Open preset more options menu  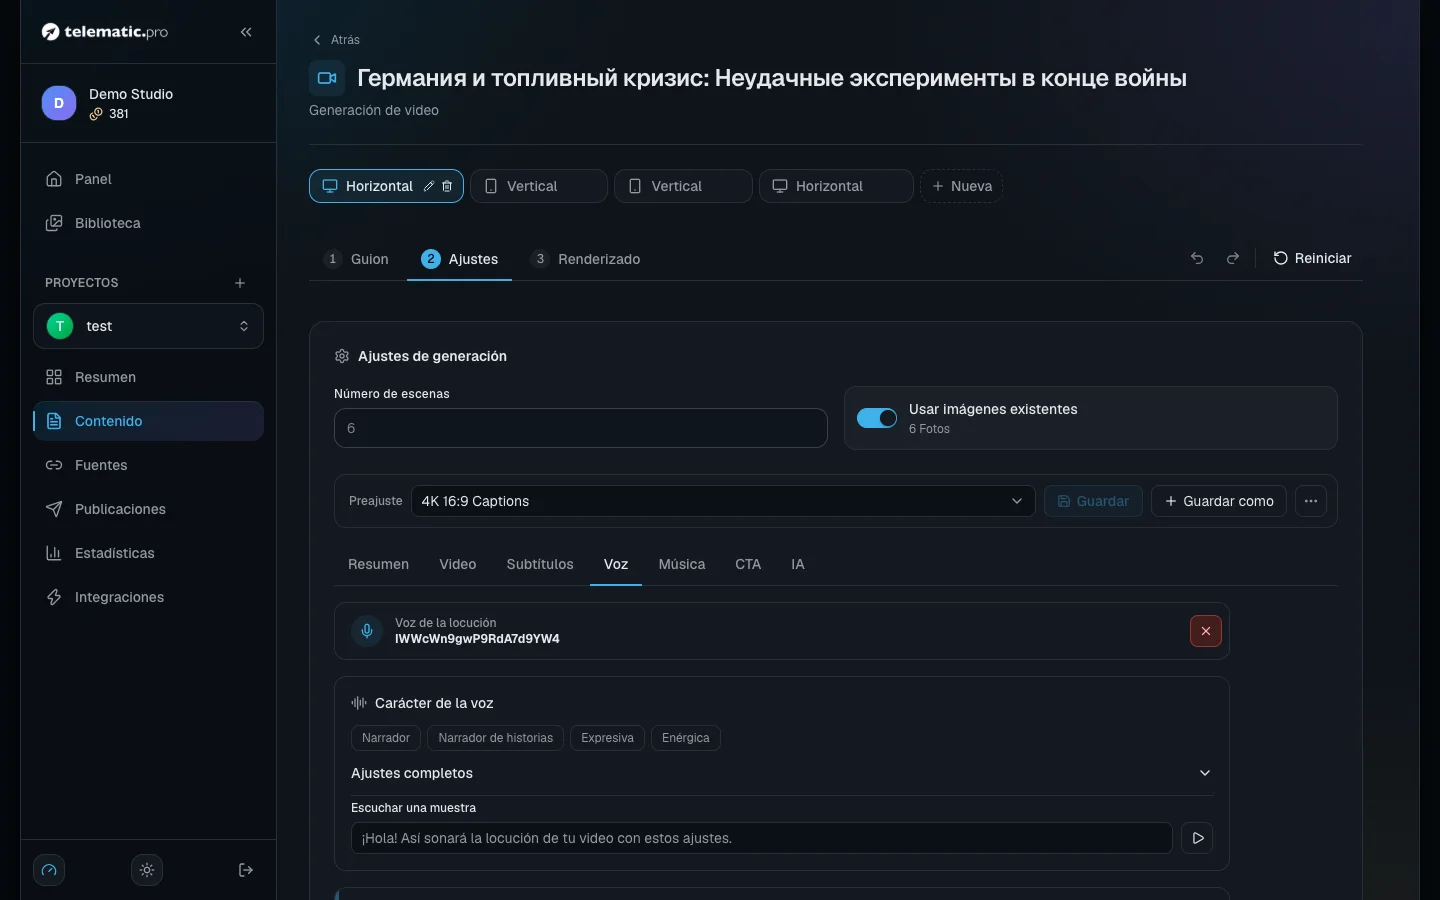(x=1311, y=501)
